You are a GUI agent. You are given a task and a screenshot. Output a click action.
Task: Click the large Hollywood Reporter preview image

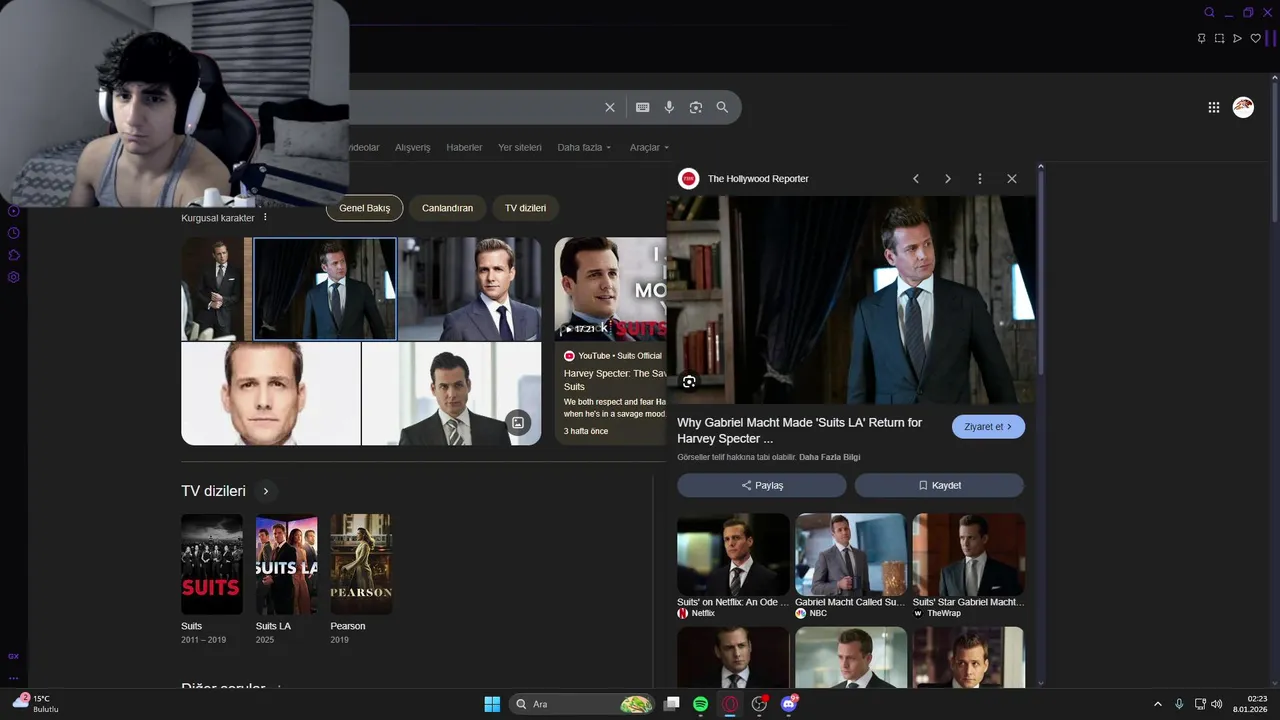(x=851, y=300)
